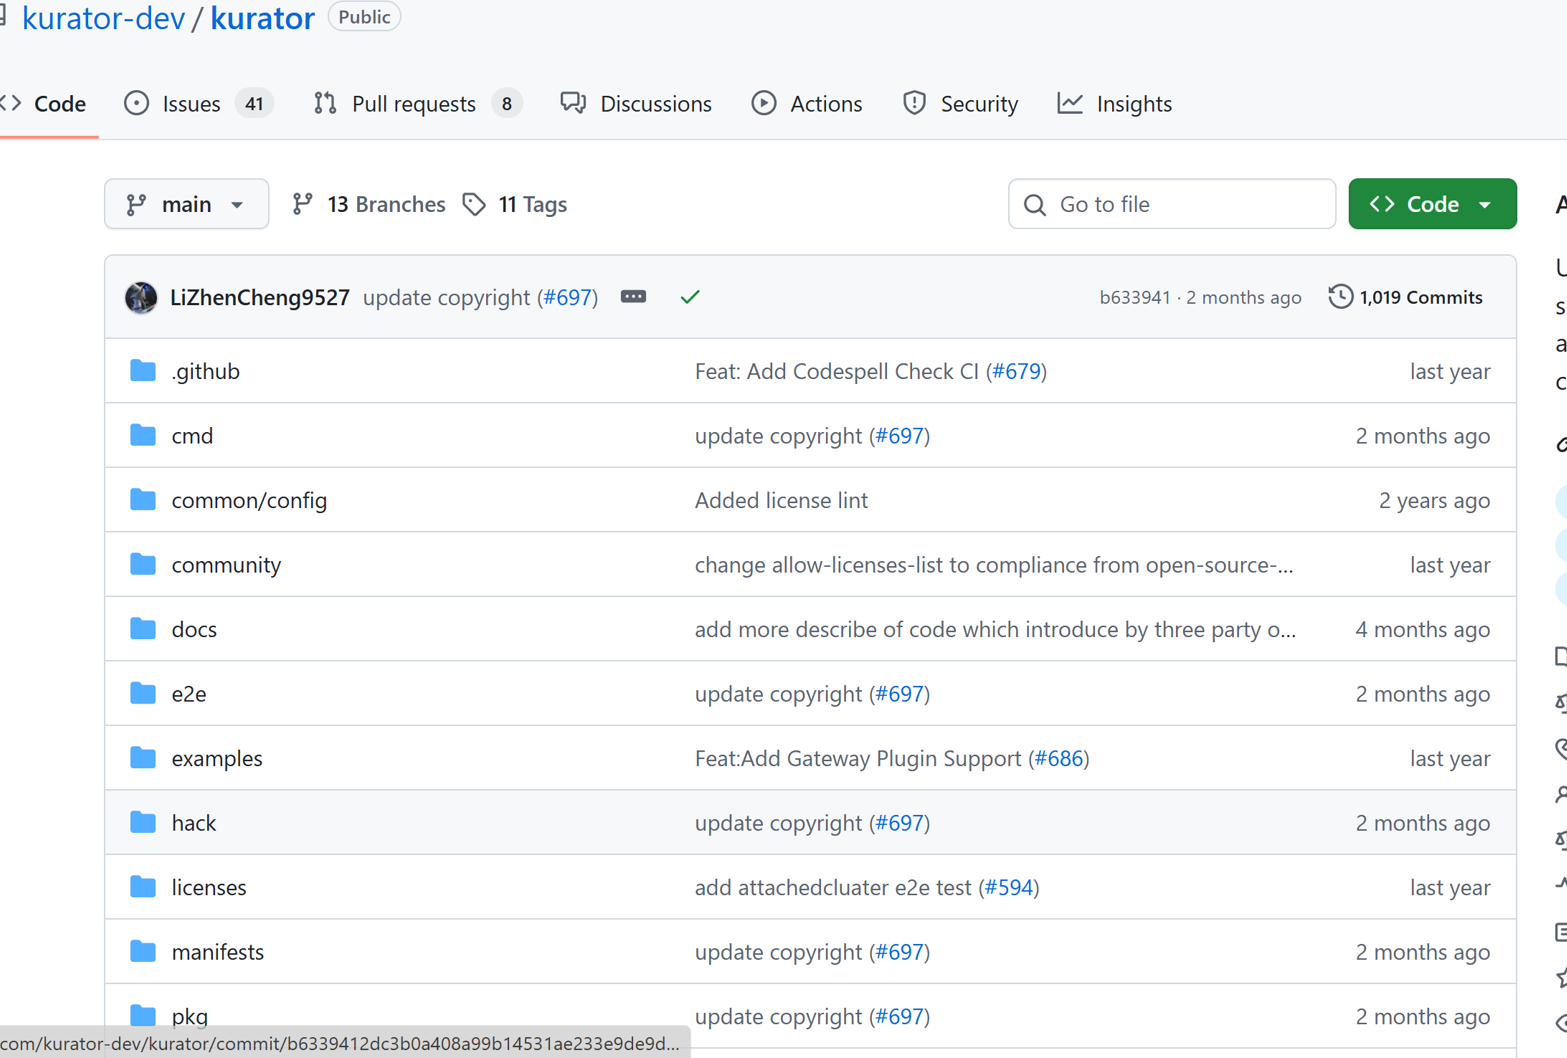Click the Security shield icon
The height and width of the screenshot is (1058, 1567).
tap(914, 103)
